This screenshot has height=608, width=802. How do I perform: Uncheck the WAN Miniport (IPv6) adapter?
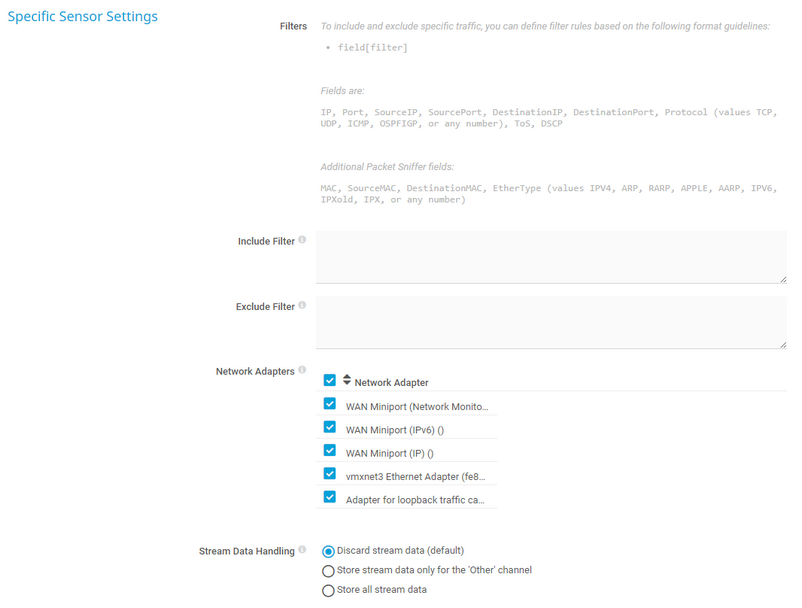click(x=329, y=427)
